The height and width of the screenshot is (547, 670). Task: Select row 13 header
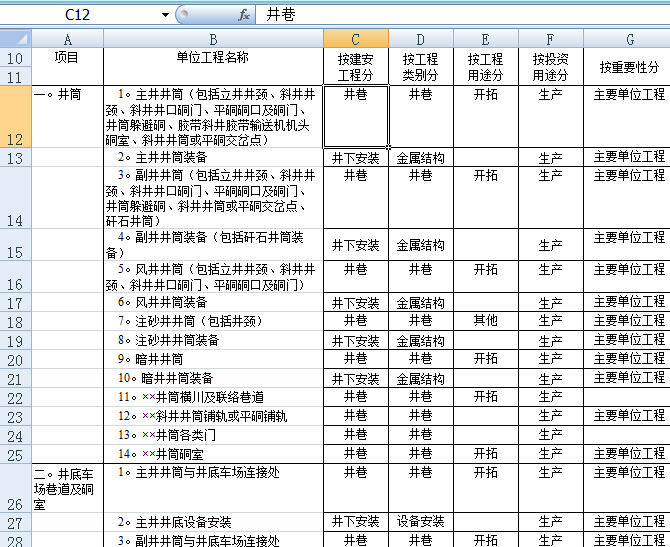pyautogui.click(x=16, y=158)
